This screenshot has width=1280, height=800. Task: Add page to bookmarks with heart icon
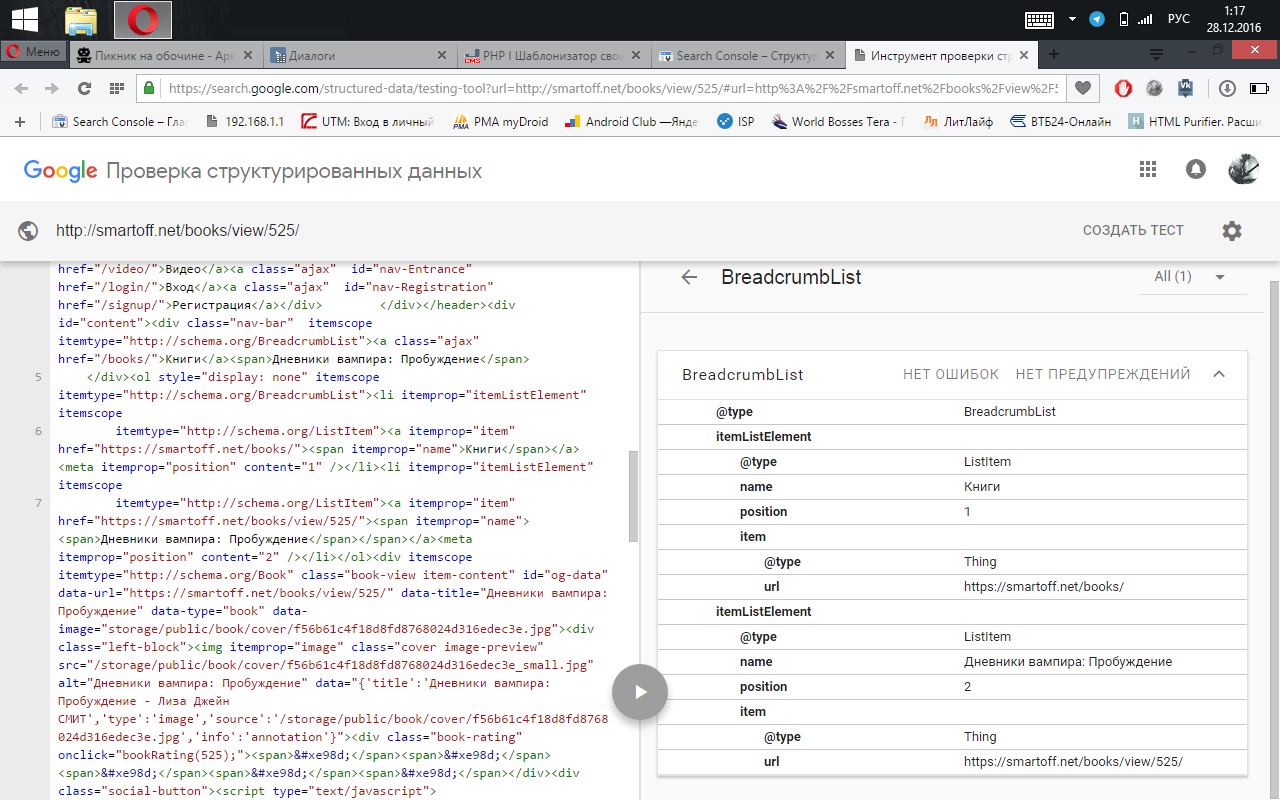click(x=1081, y=88)
